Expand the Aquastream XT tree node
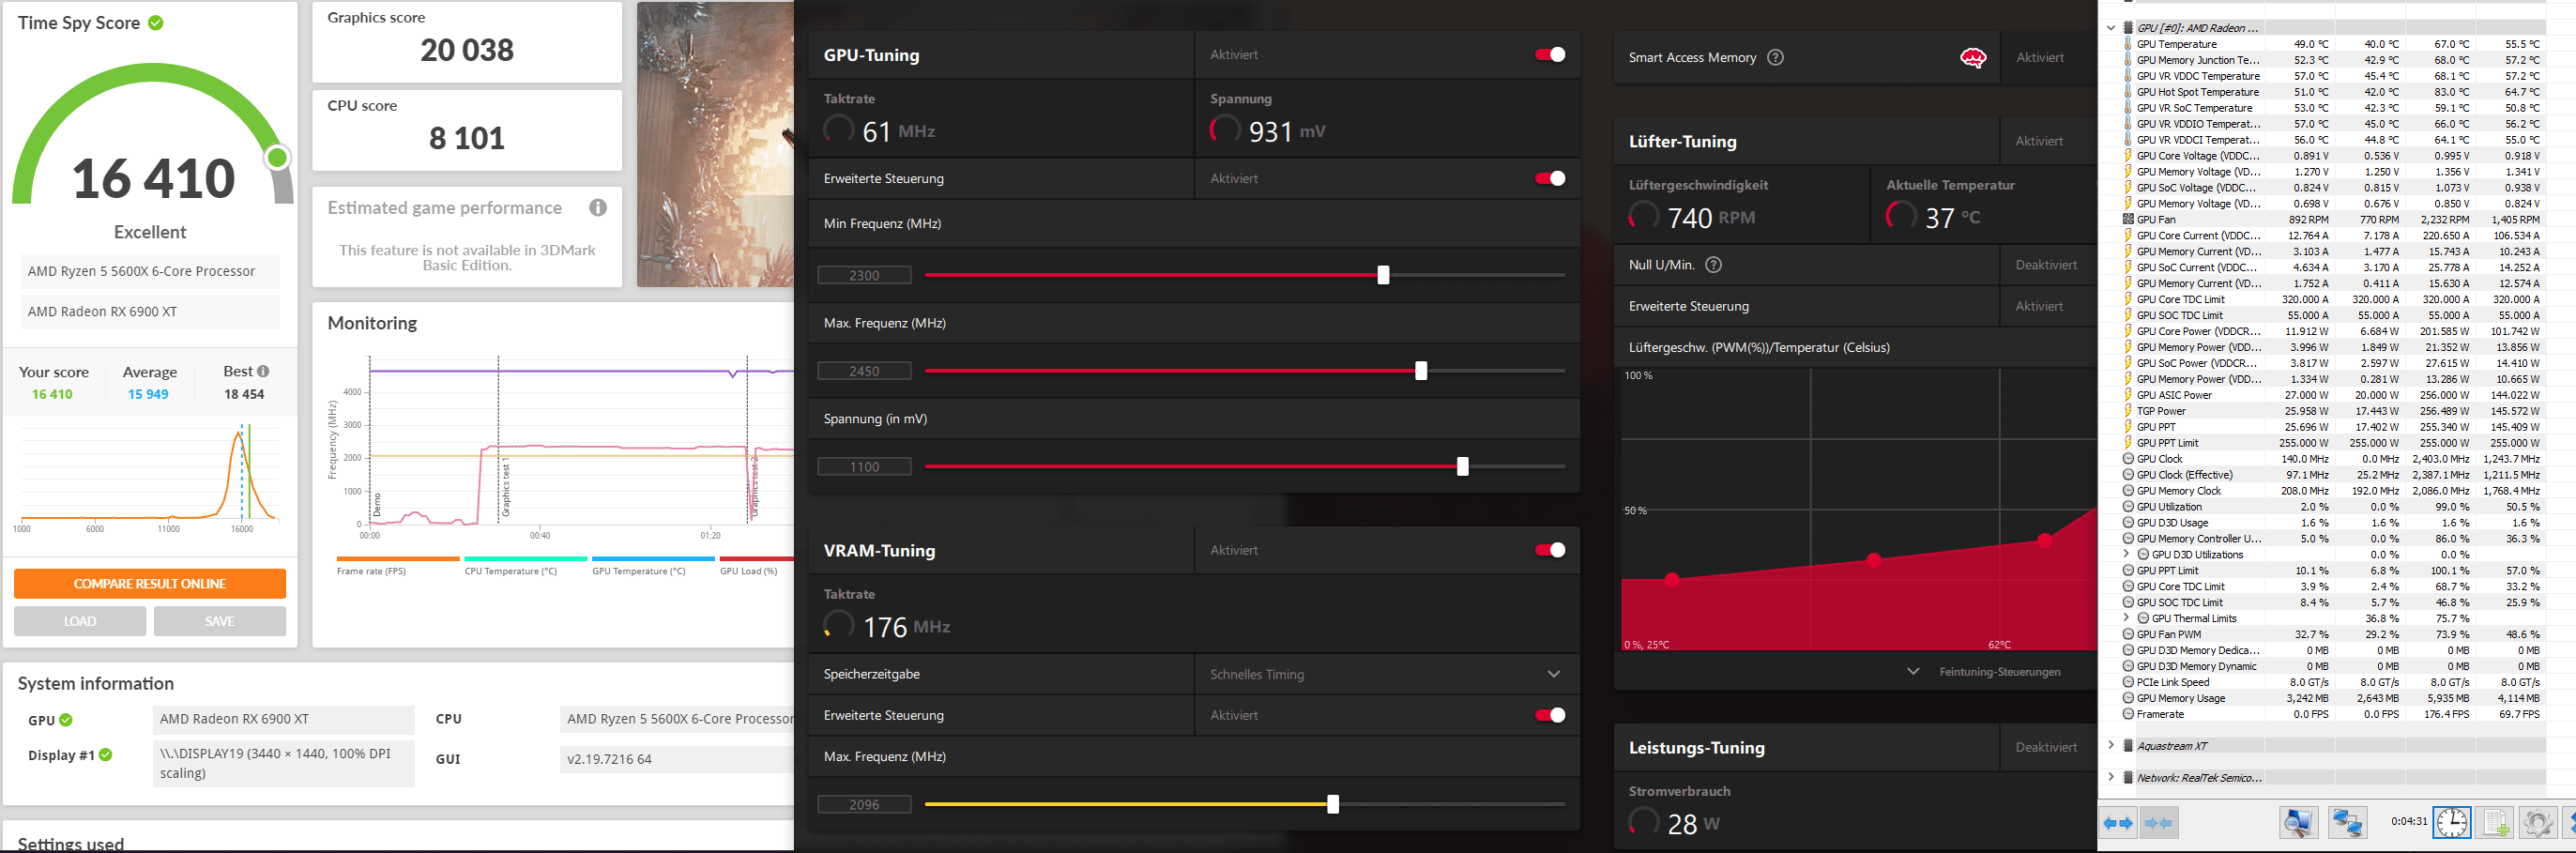2576x853 pixels. (x=2111, y=746)
